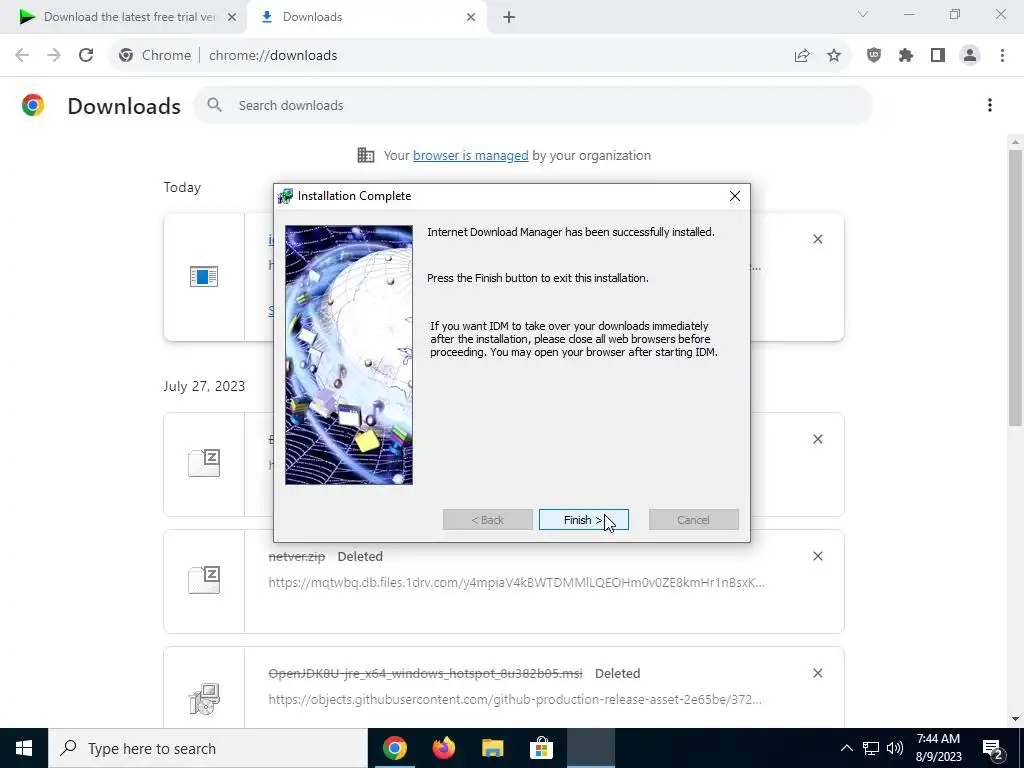Open File Explorer from the taskbar
The height and width of the screenshot is (768, 1024).
[x=492, y=748]
